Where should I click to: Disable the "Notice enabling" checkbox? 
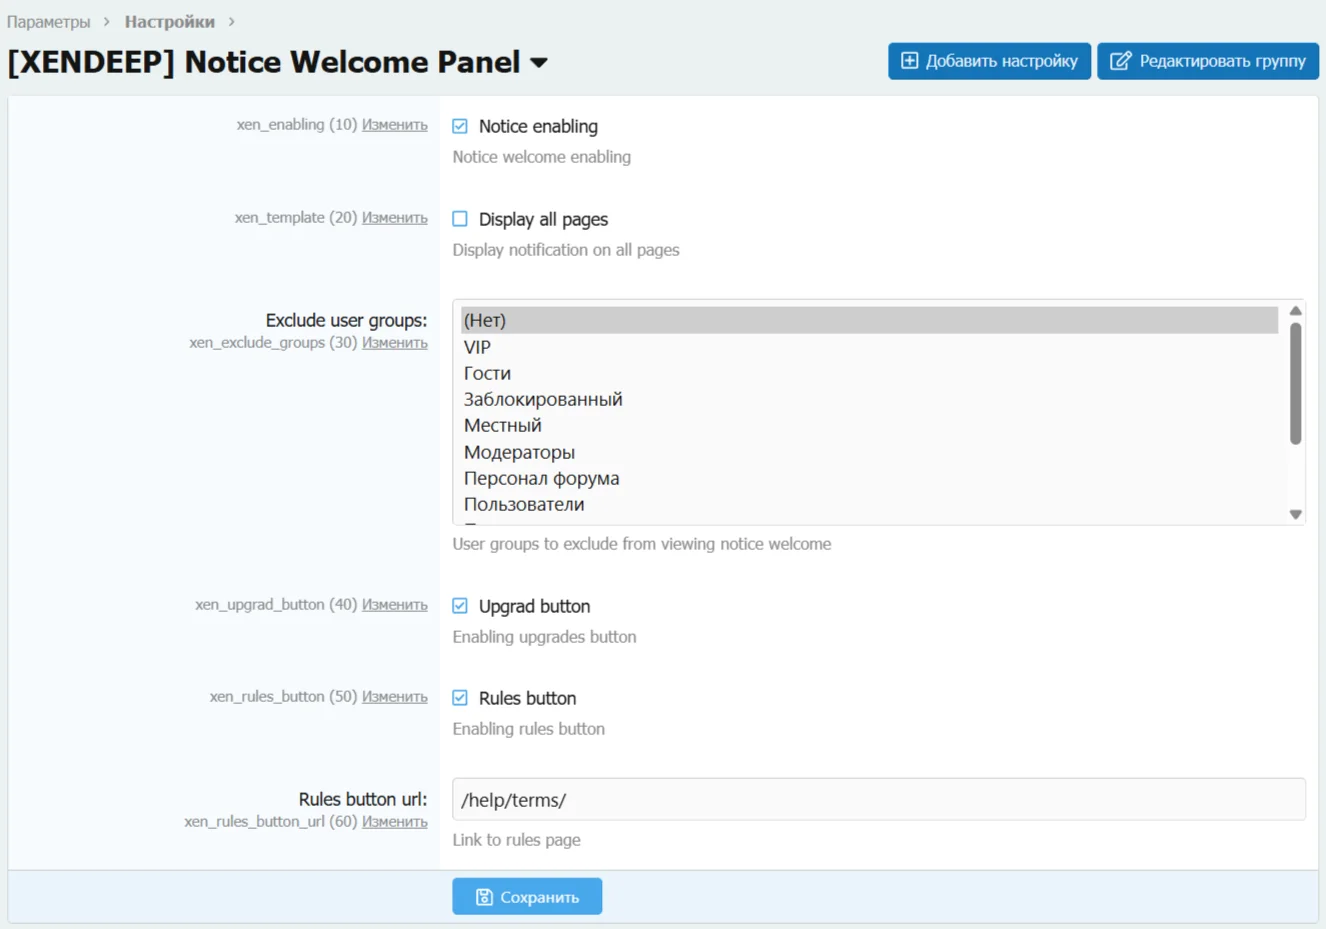coord(460,126)
